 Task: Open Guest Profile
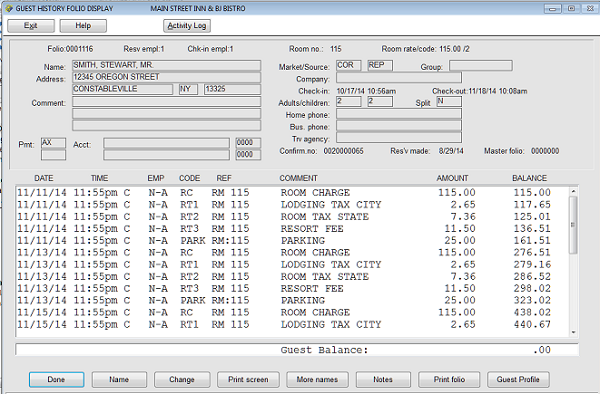pyautogui.click(x=518, y=379)
